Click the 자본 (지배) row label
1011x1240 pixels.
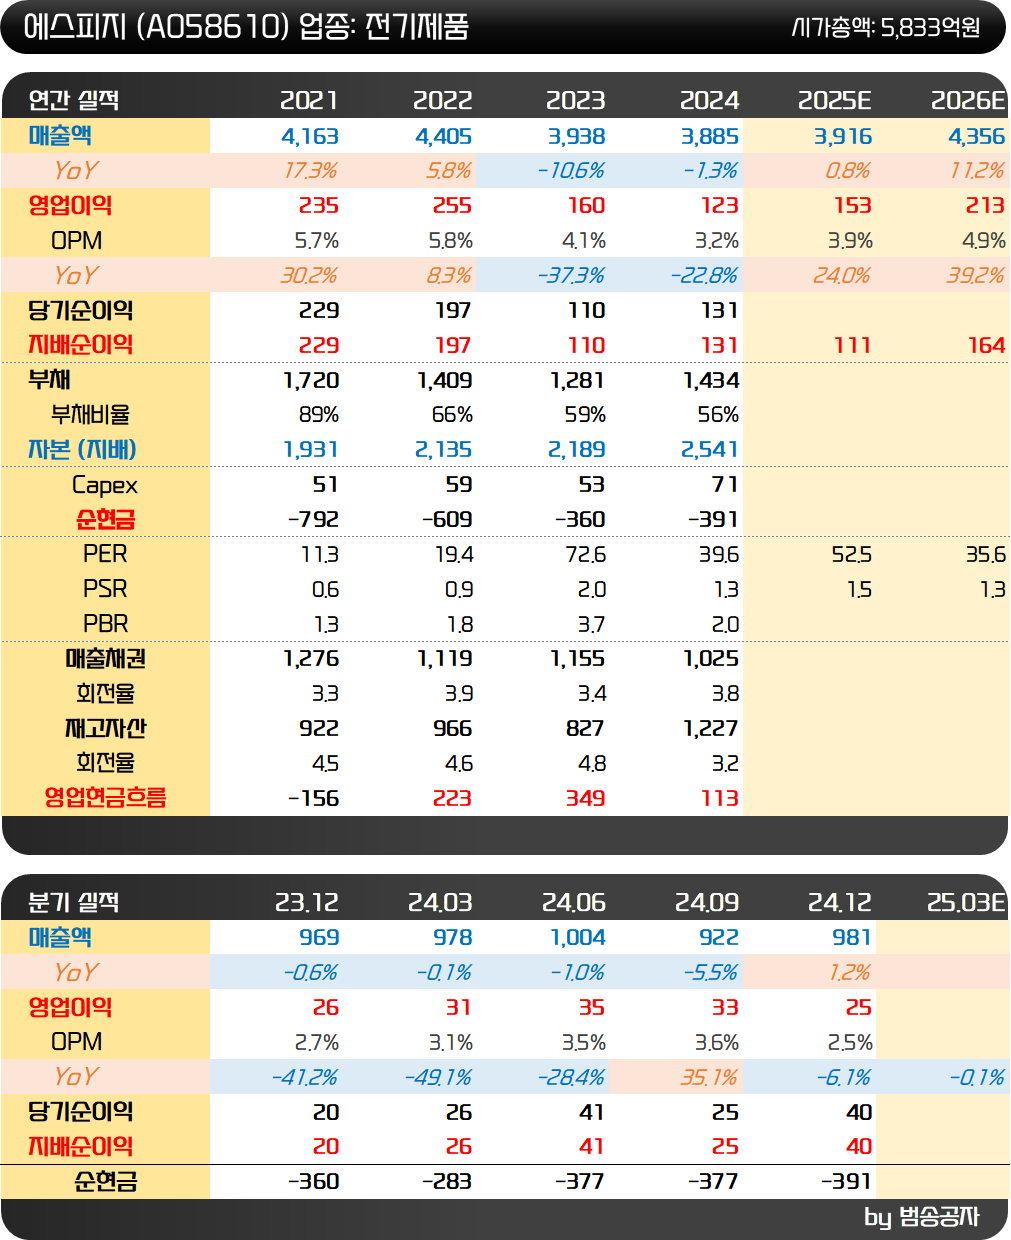(x=82, y=449)
